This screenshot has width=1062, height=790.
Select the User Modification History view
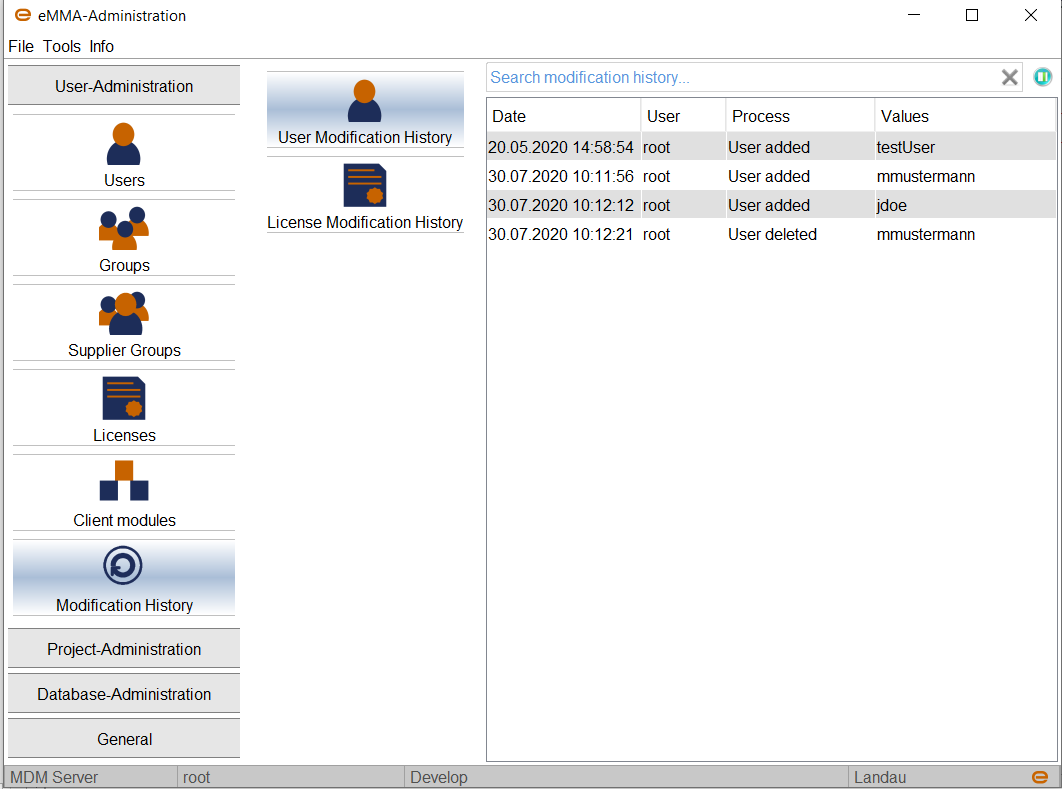tap(364, 110)
